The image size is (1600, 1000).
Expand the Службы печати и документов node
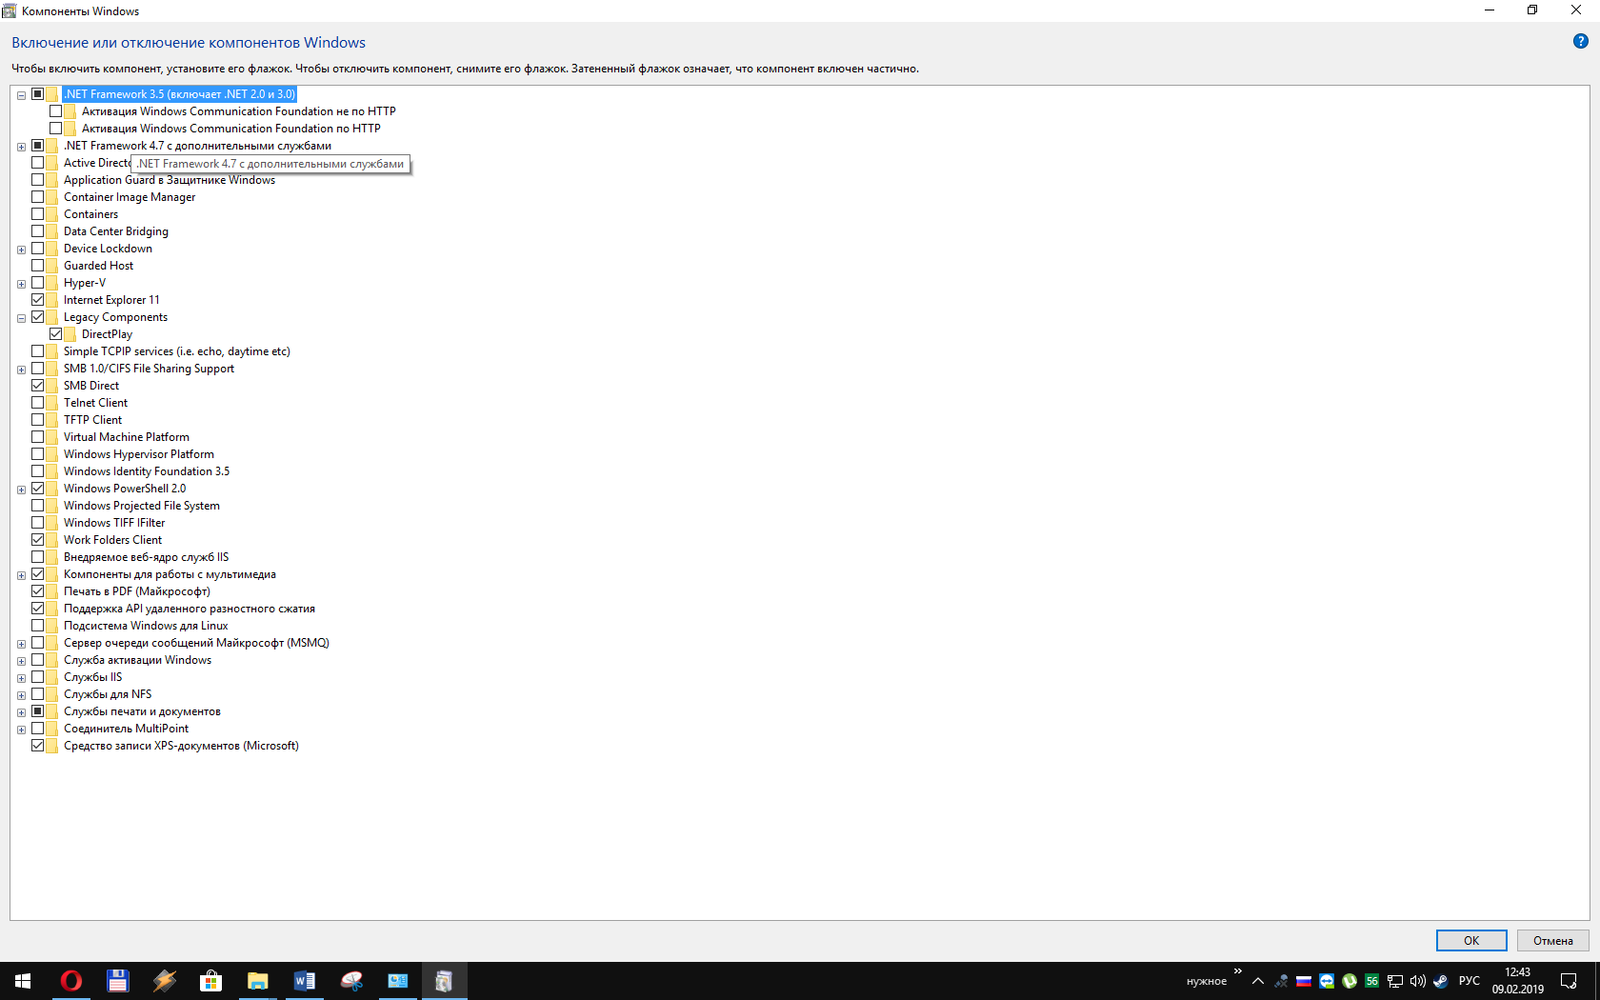21,712
